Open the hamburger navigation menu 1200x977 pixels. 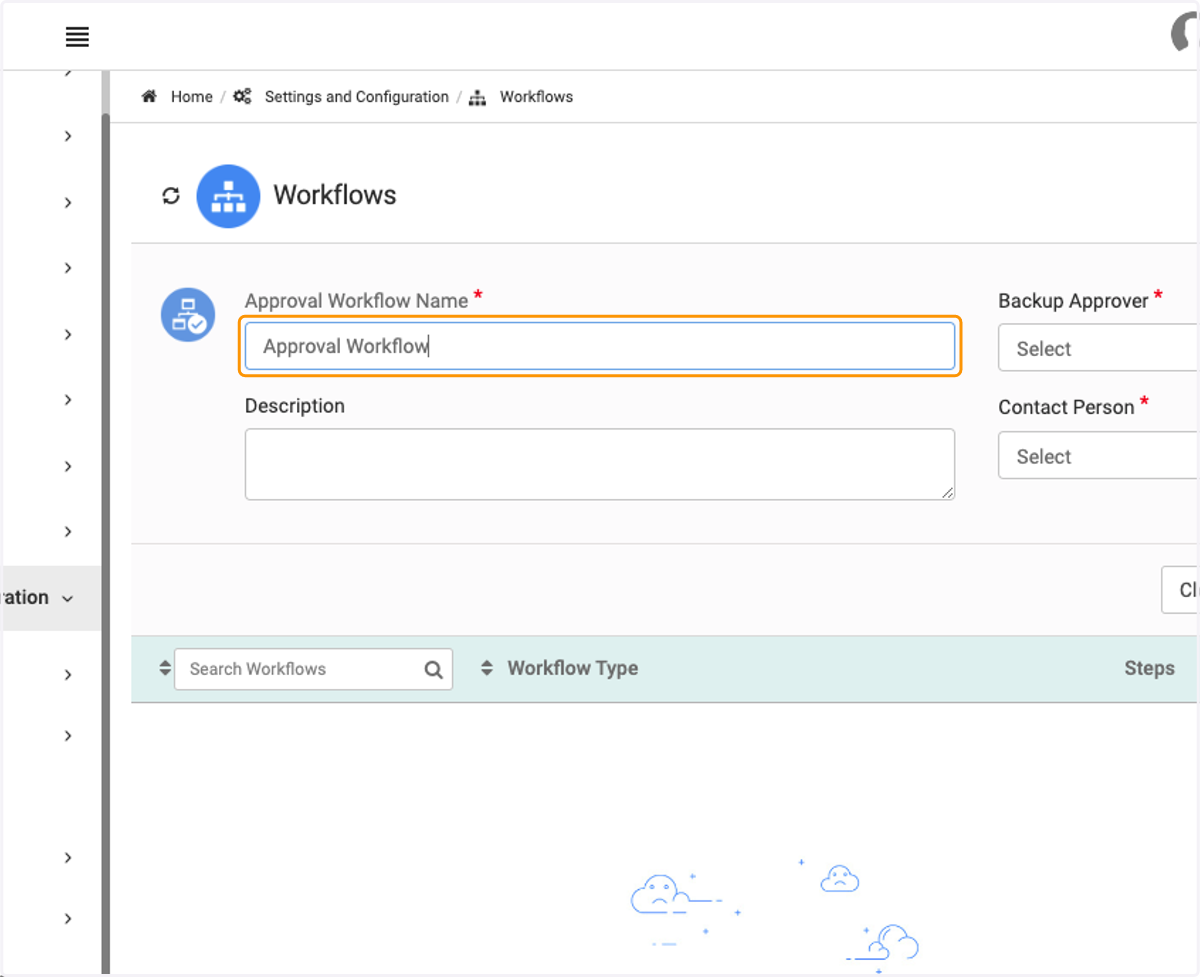click(x=77, y=37)
